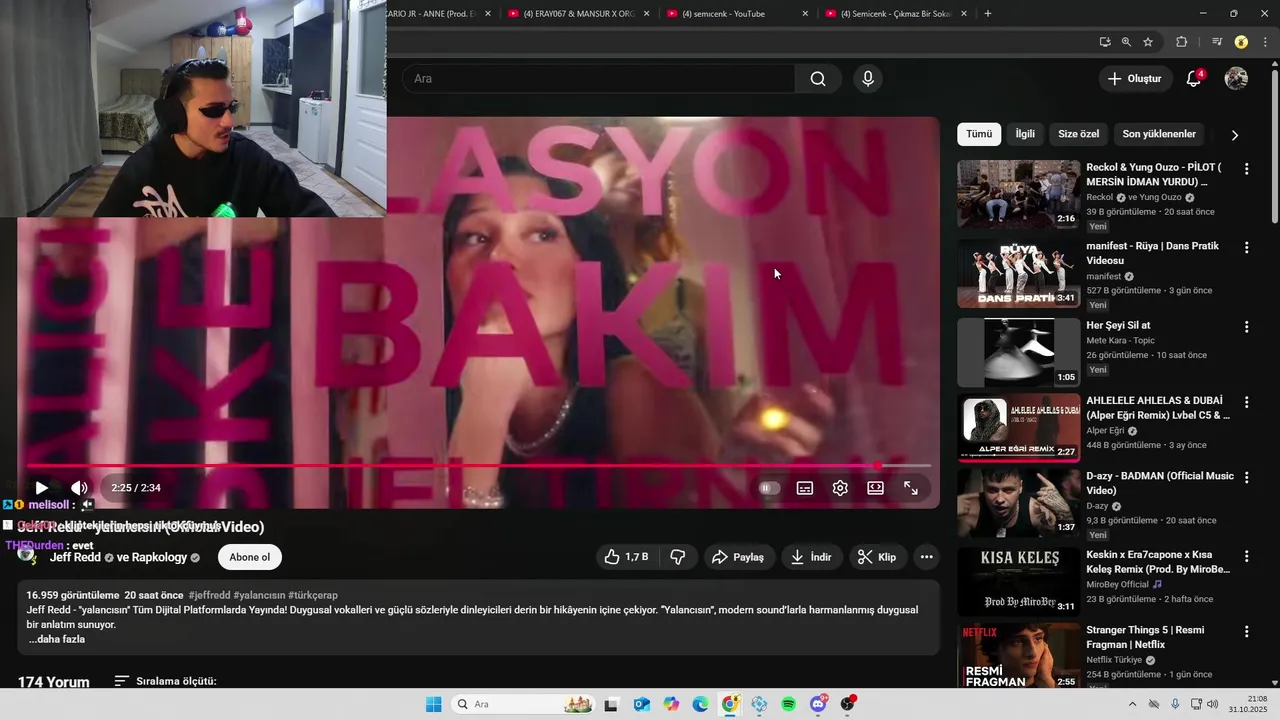The image size is (1280, 720).
Task: Open the video player settings gear
Action: [x=840, y=488]
